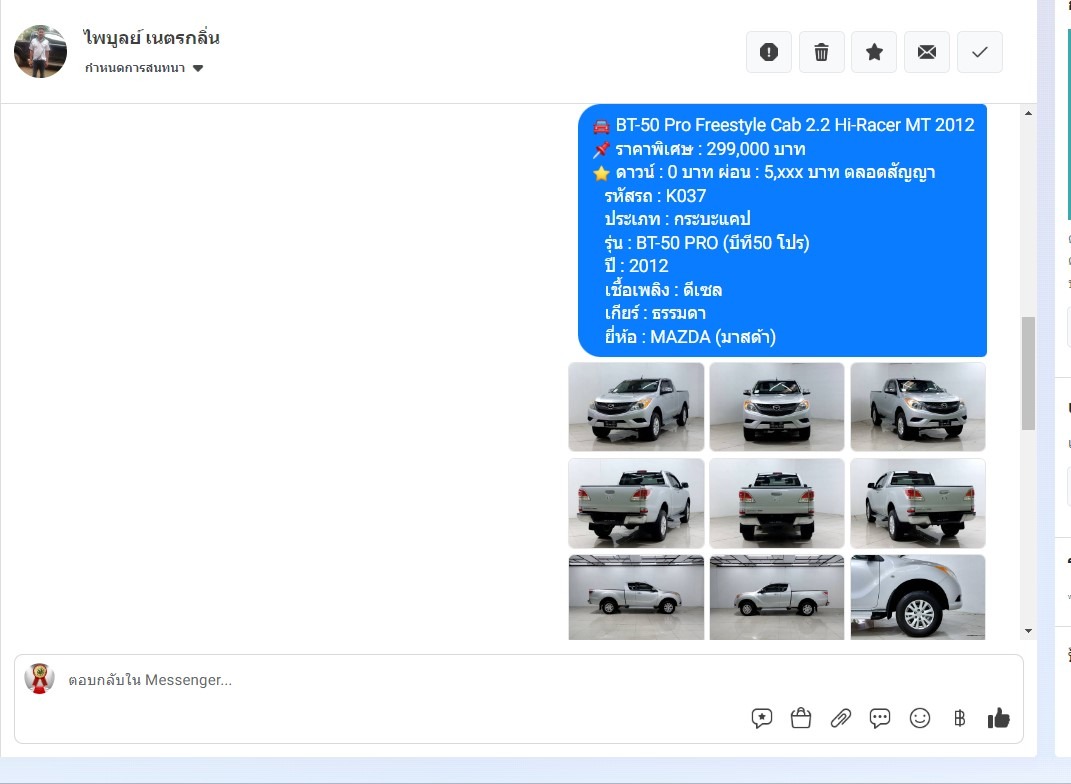
Task: Send a thumbs-up like
Action: click(x=999, y=718)
